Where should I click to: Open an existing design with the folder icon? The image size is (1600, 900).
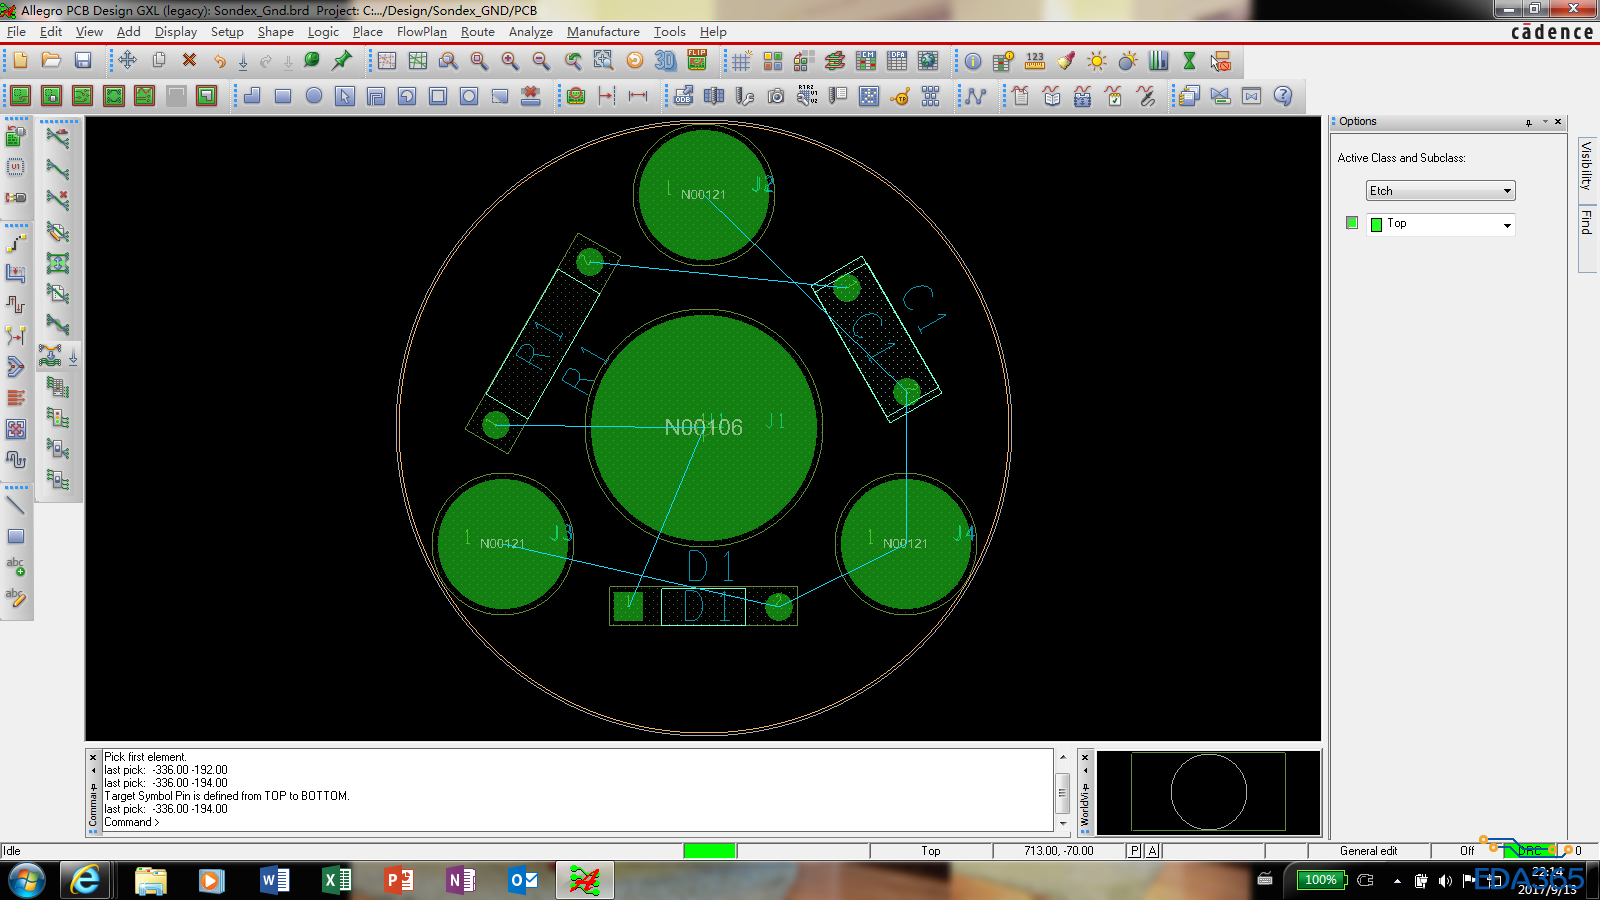52,61
